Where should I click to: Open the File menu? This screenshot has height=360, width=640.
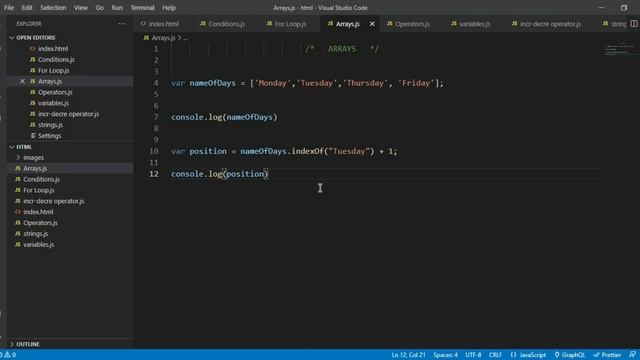pos(9,8)
